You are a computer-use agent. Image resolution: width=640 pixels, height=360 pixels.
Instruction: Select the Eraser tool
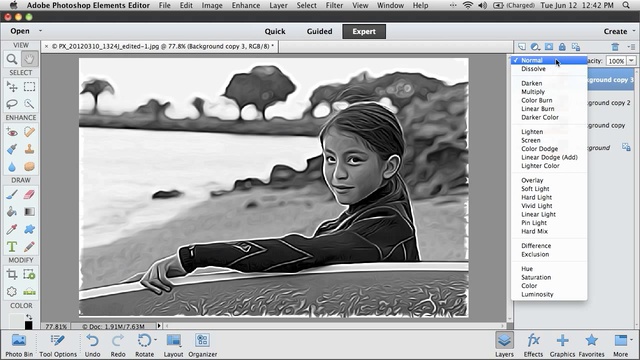[29, 194]
